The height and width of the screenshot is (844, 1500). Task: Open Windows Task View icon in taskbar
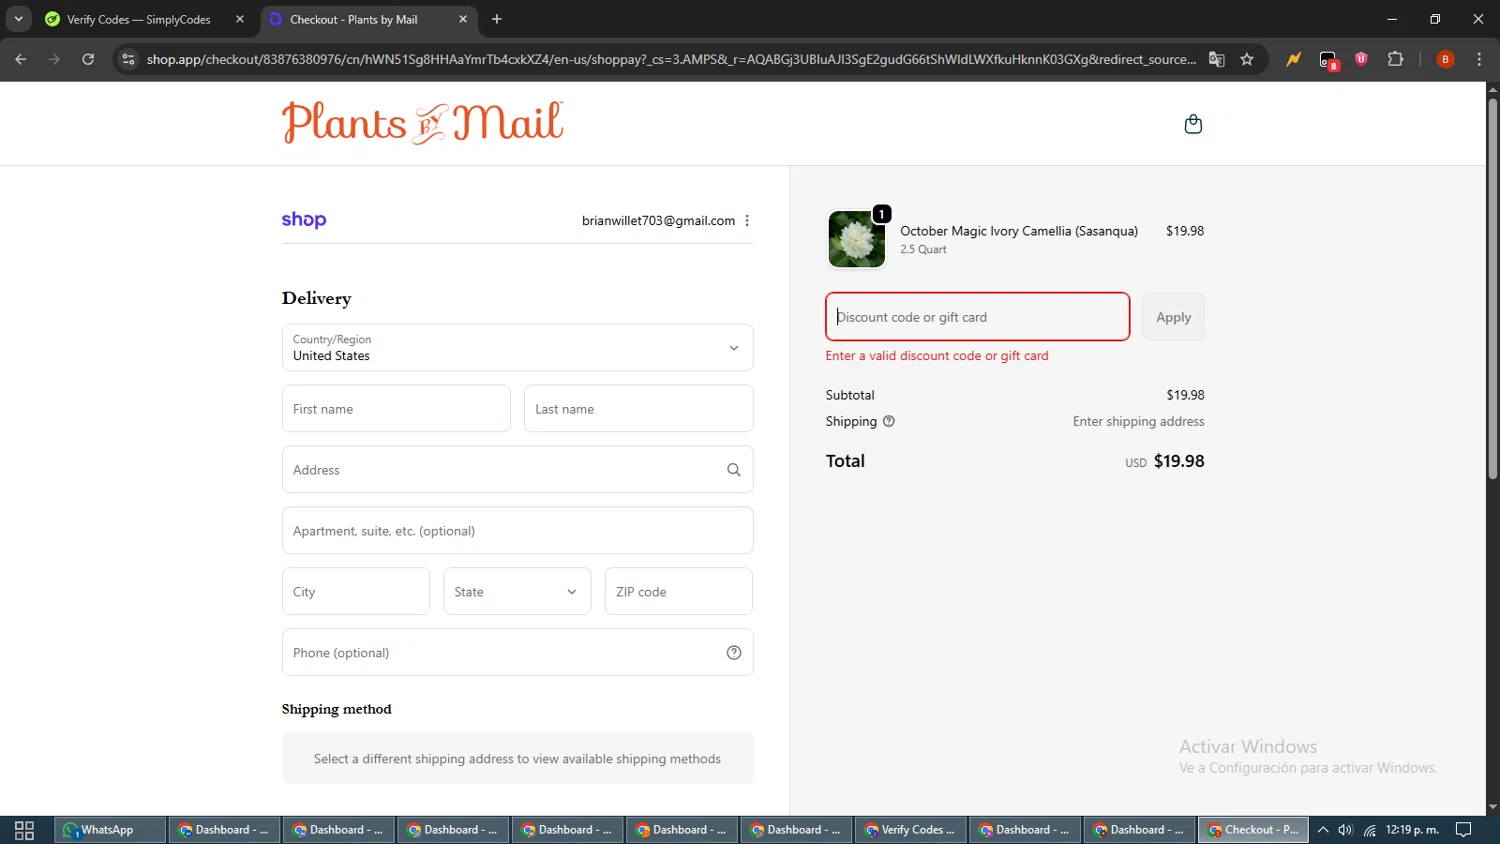coord(24,830)
